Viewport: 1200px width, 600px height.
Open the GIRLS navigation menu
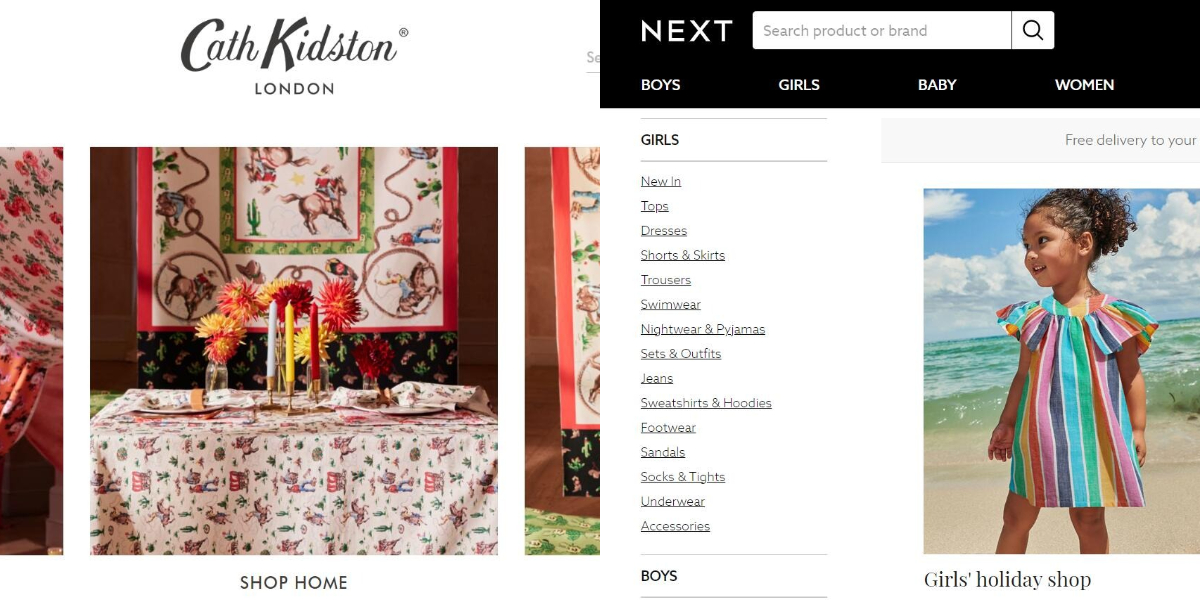tap(799, 85)
